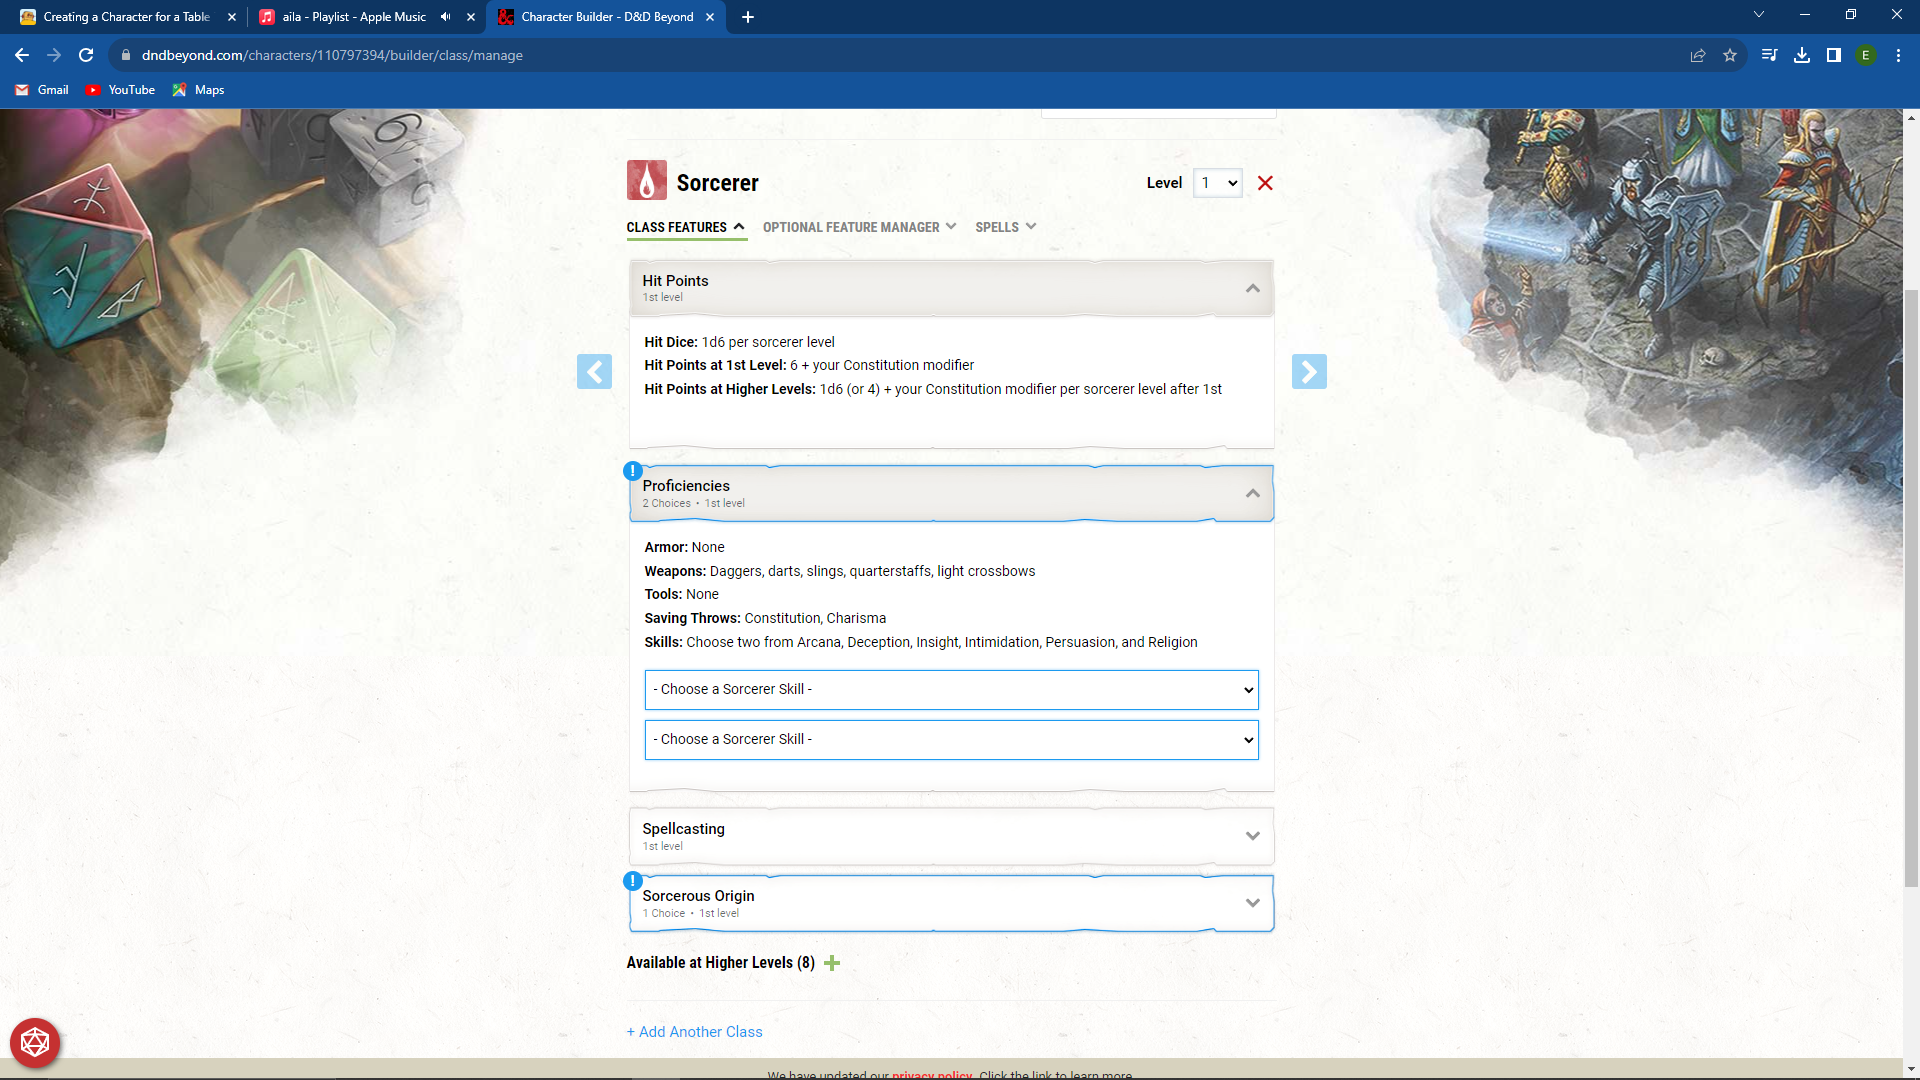The image size is (1920, 1080).
Task: Click the blue left arrow to go back
Action: pyautogui.click(x=595, y=371)
